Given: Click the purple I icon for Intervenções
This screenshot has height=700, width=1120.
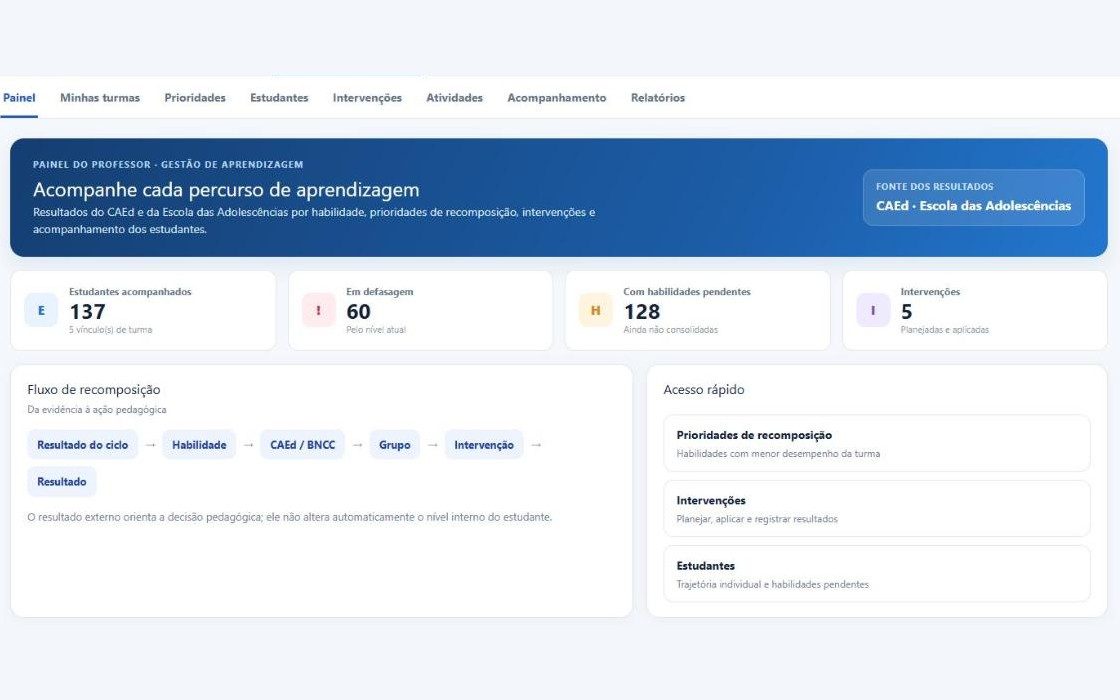Looking at the screenshot, I should pyautogui.click(x=873, y=310).
